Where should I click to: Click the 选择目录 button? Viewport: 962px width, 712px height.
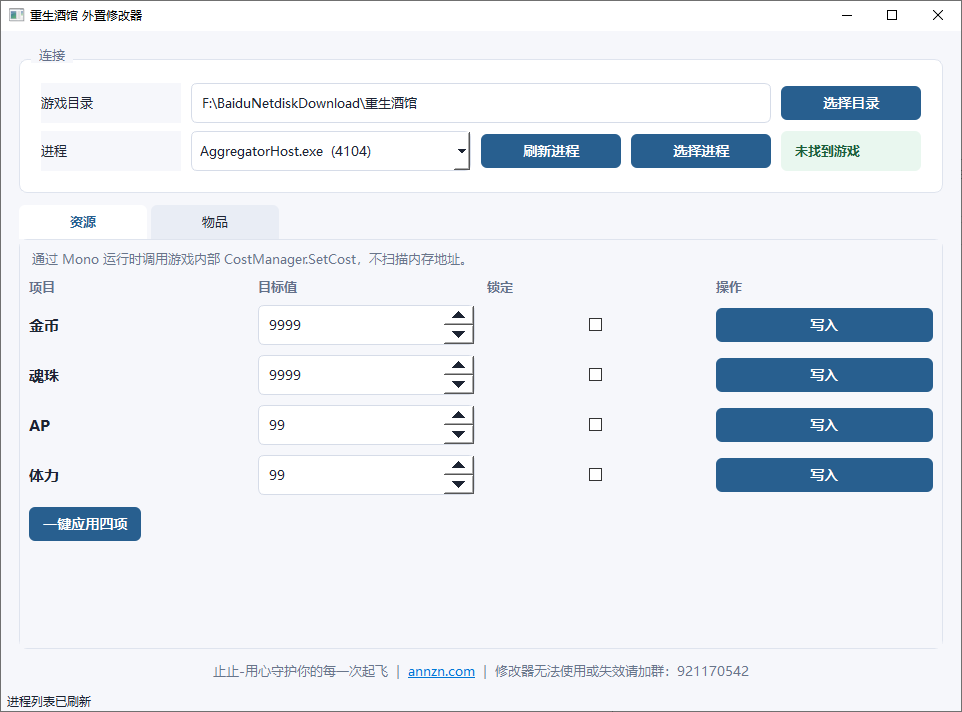[x=850, y=103]
